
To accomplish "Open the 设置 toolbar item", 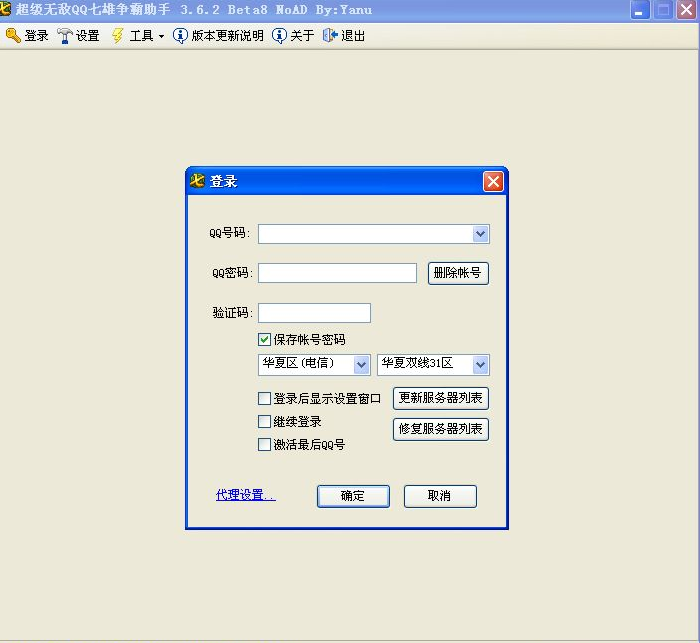I will tap(79, 36).
